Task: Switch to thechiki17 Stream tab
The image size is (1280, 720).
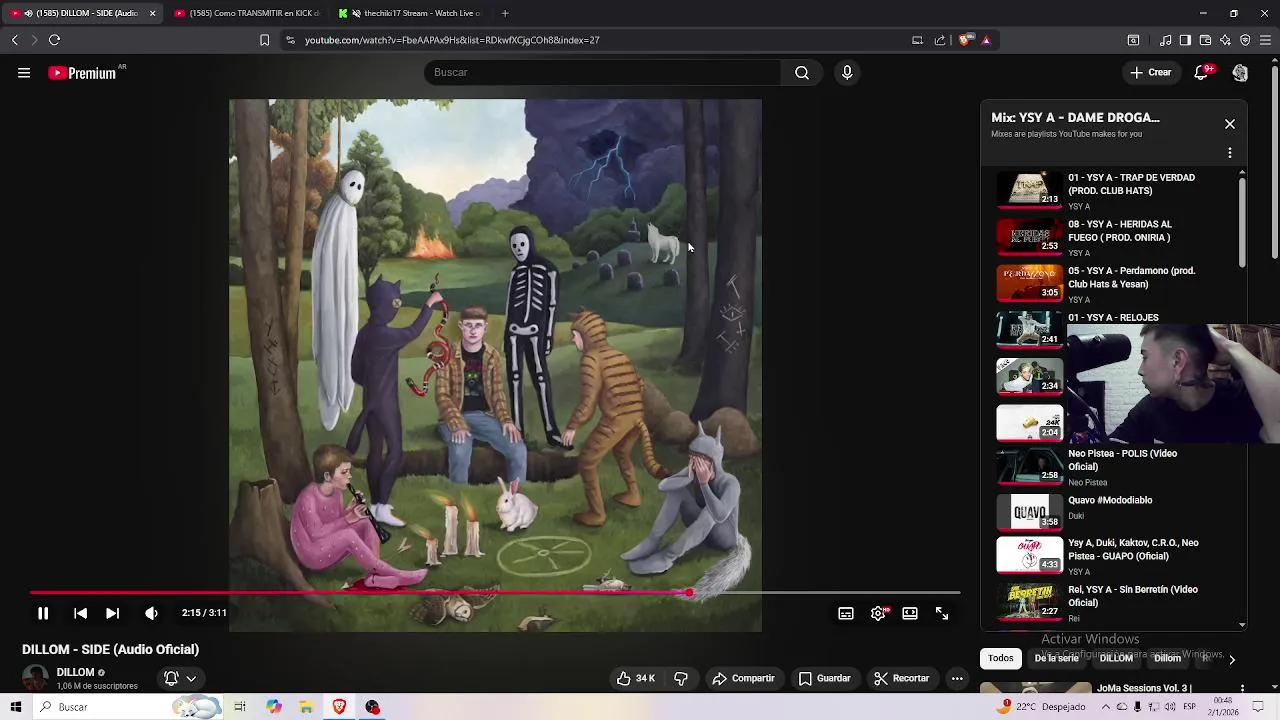Action: [x=412, y=13]
